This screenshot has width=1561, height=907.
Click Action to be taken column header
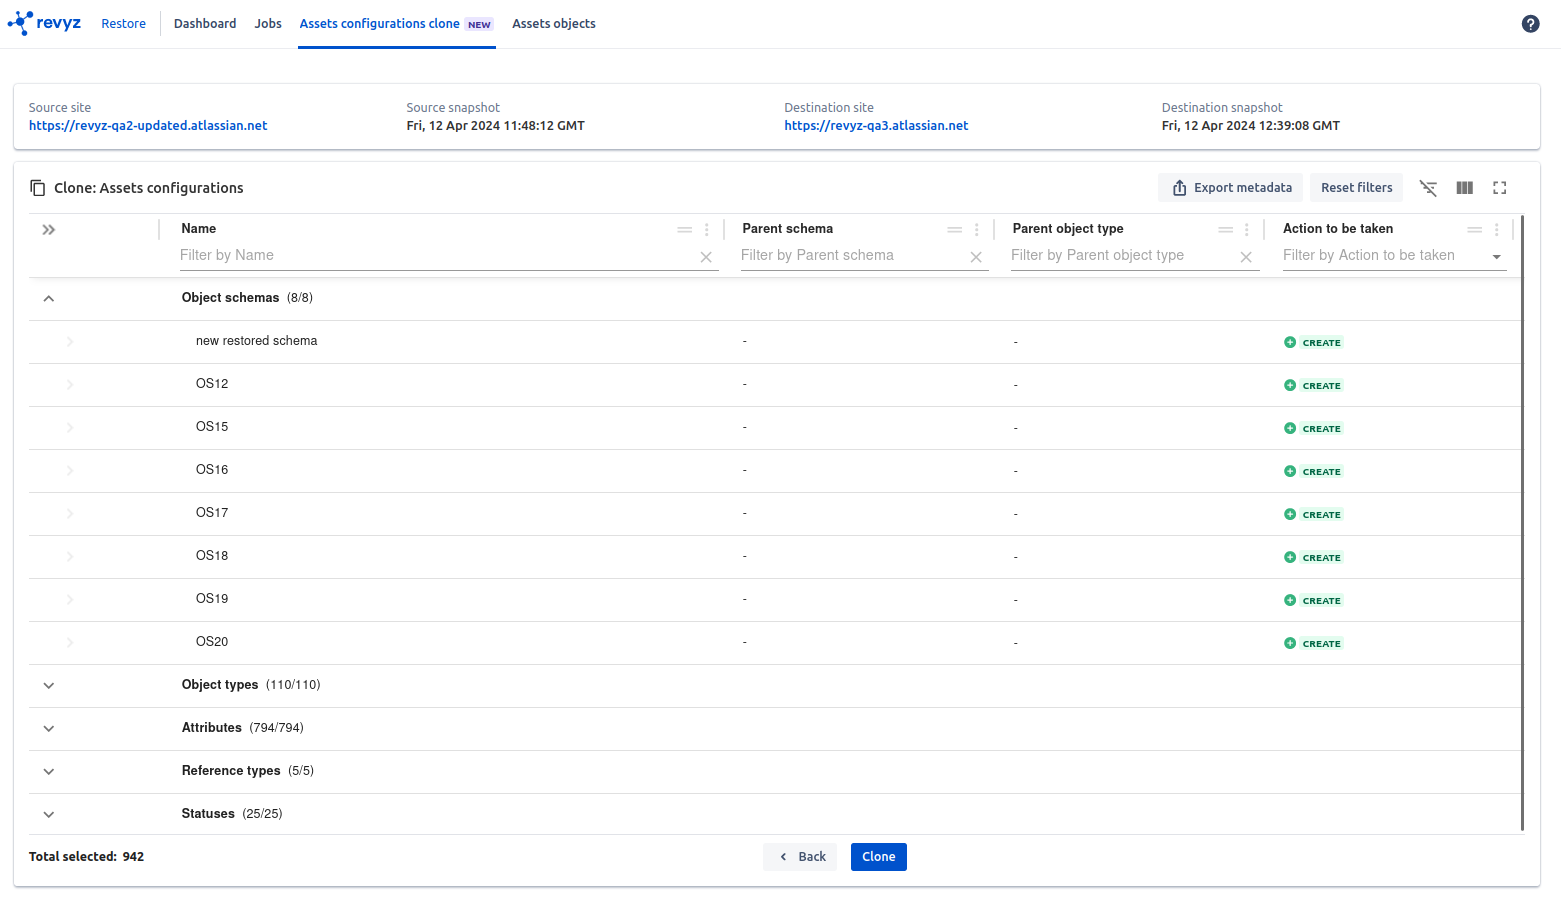coord(1338,229)
